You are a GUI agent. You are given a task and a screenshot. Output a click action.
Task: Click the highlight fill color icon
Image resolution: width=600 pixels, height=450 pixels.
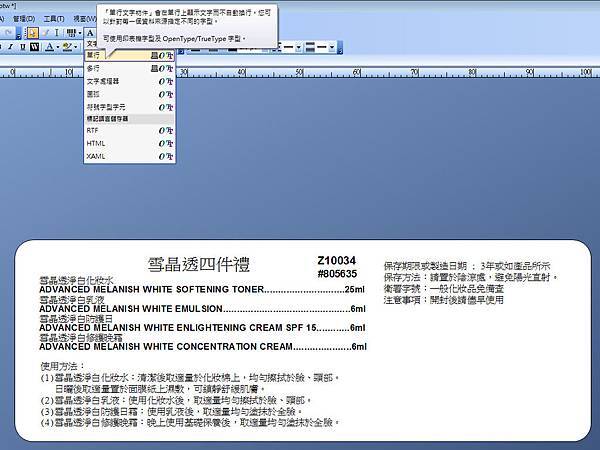(68, 47)
